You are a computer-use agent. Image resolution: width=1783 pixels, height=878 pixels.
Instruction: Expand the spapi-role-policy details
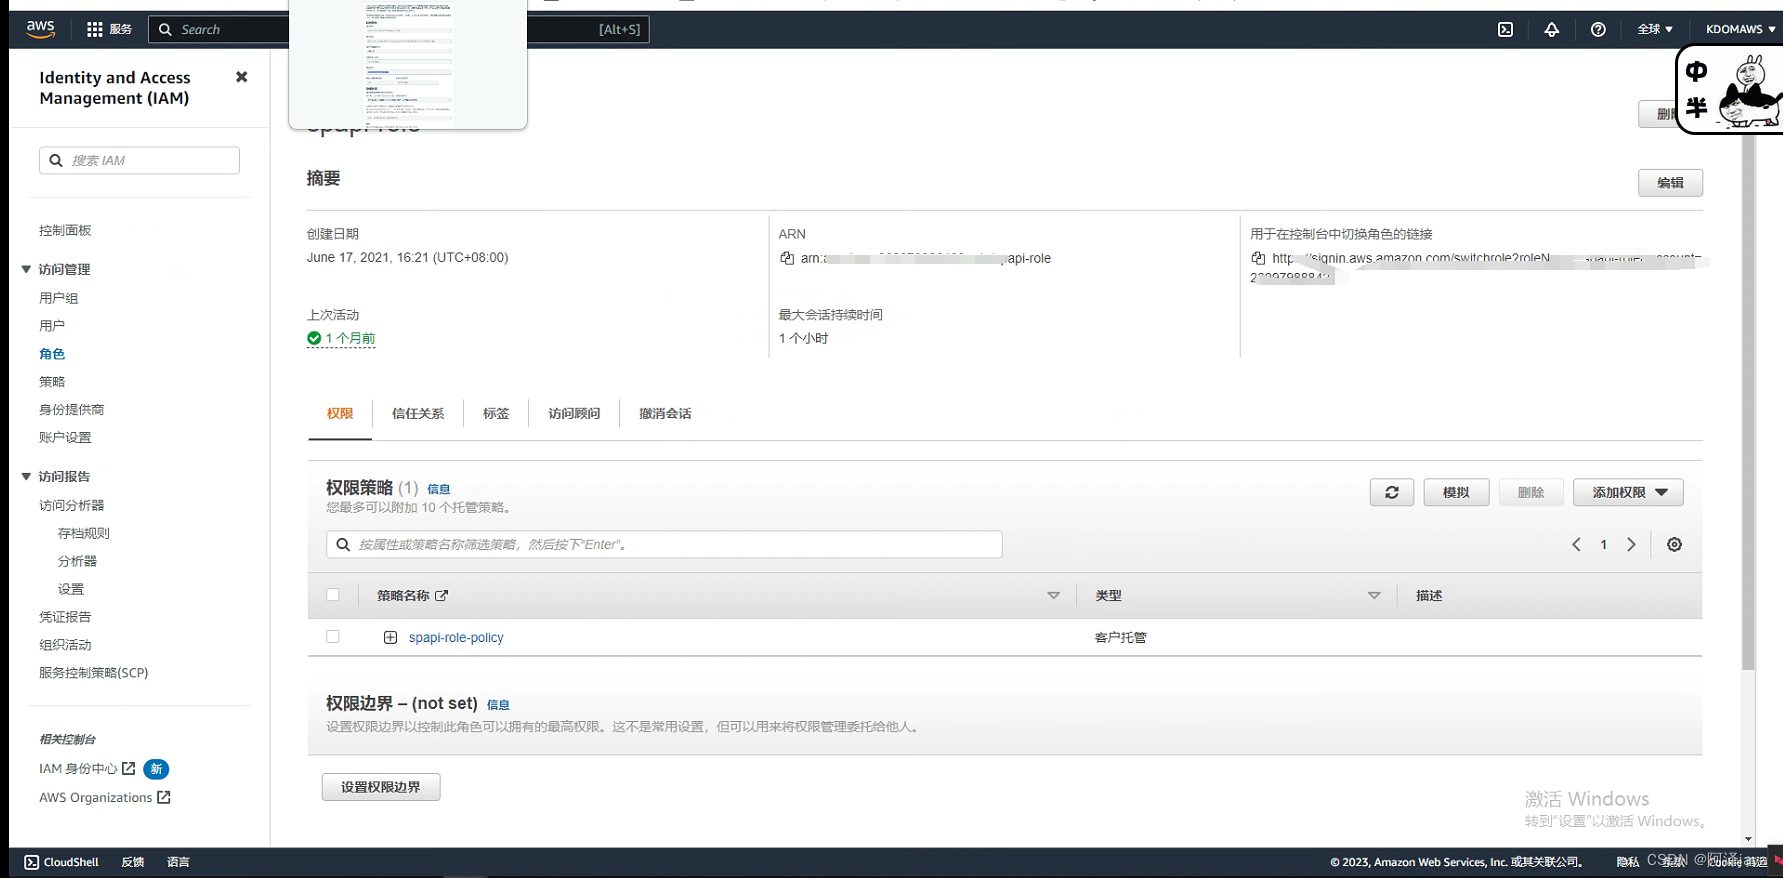click(x=390, y=637)
